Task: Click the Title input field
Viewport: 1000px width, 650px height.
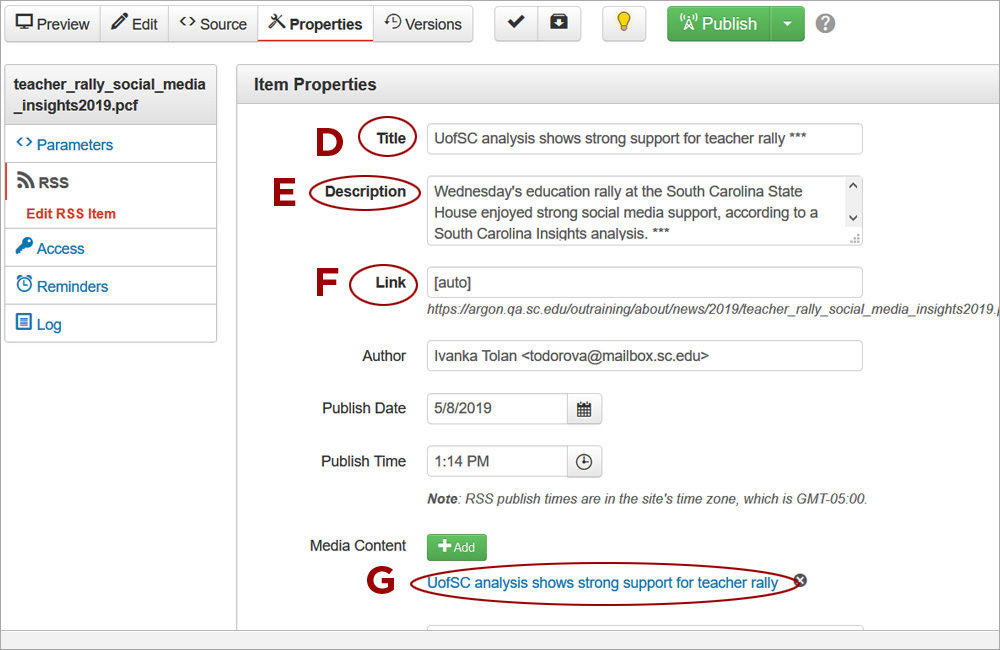Action: tap(645, 138)
